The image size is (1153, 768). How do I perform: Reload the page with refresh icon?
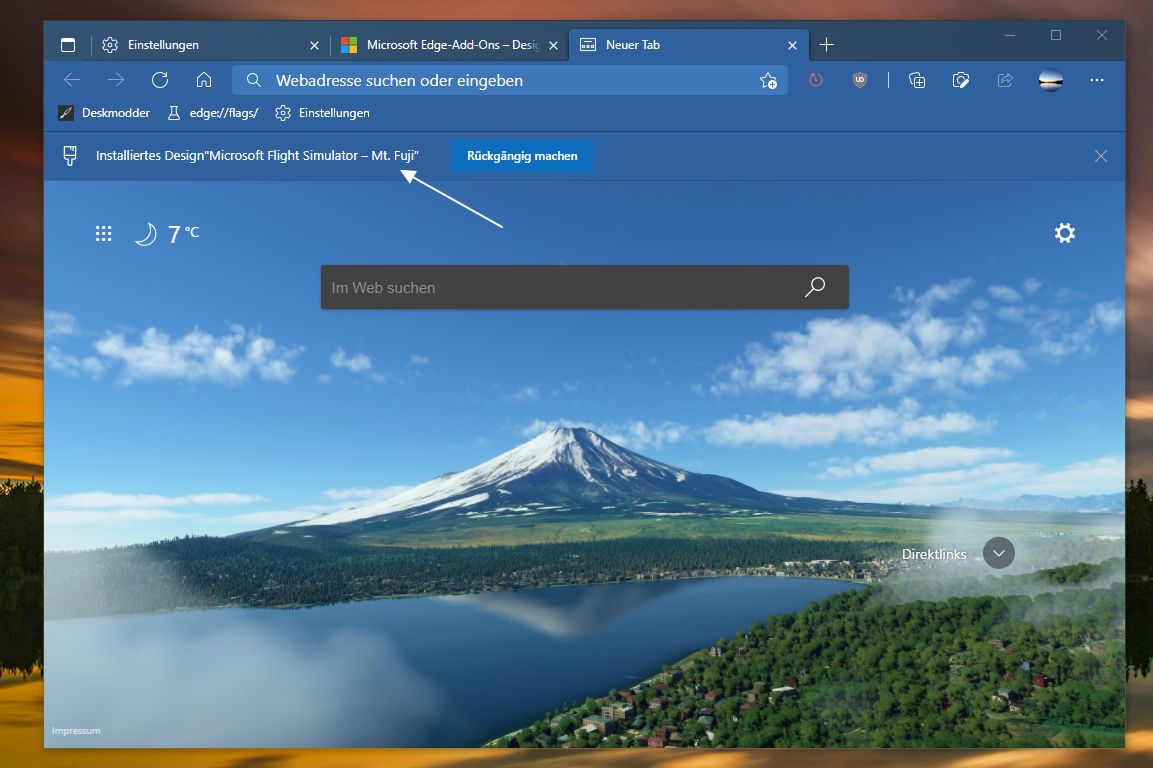point(160,80)
